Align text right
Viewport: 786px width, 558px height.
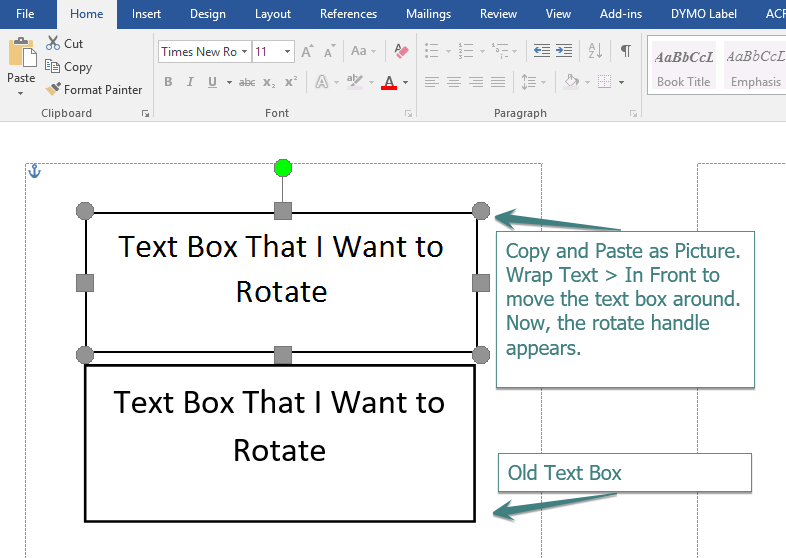click(476, 82)
